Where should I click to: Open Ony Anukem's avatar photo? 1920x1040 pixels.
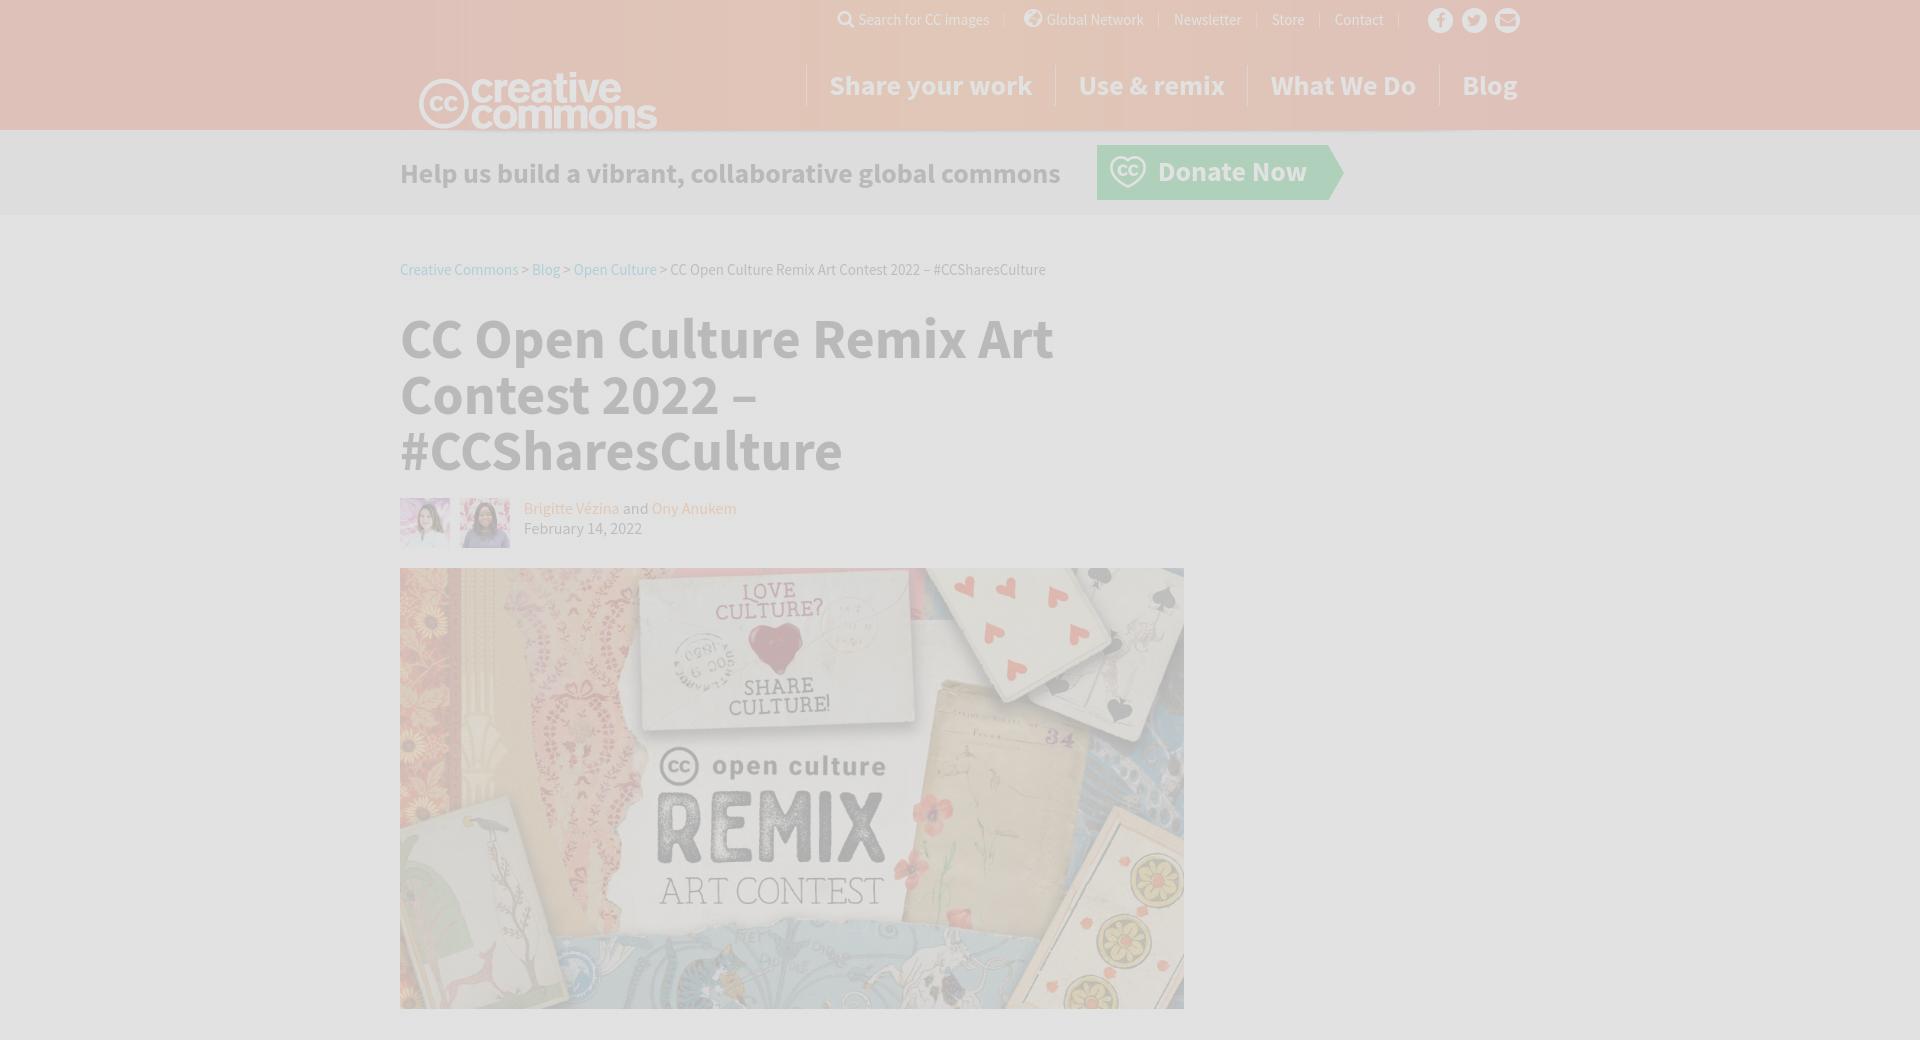[x=485, y=523]
